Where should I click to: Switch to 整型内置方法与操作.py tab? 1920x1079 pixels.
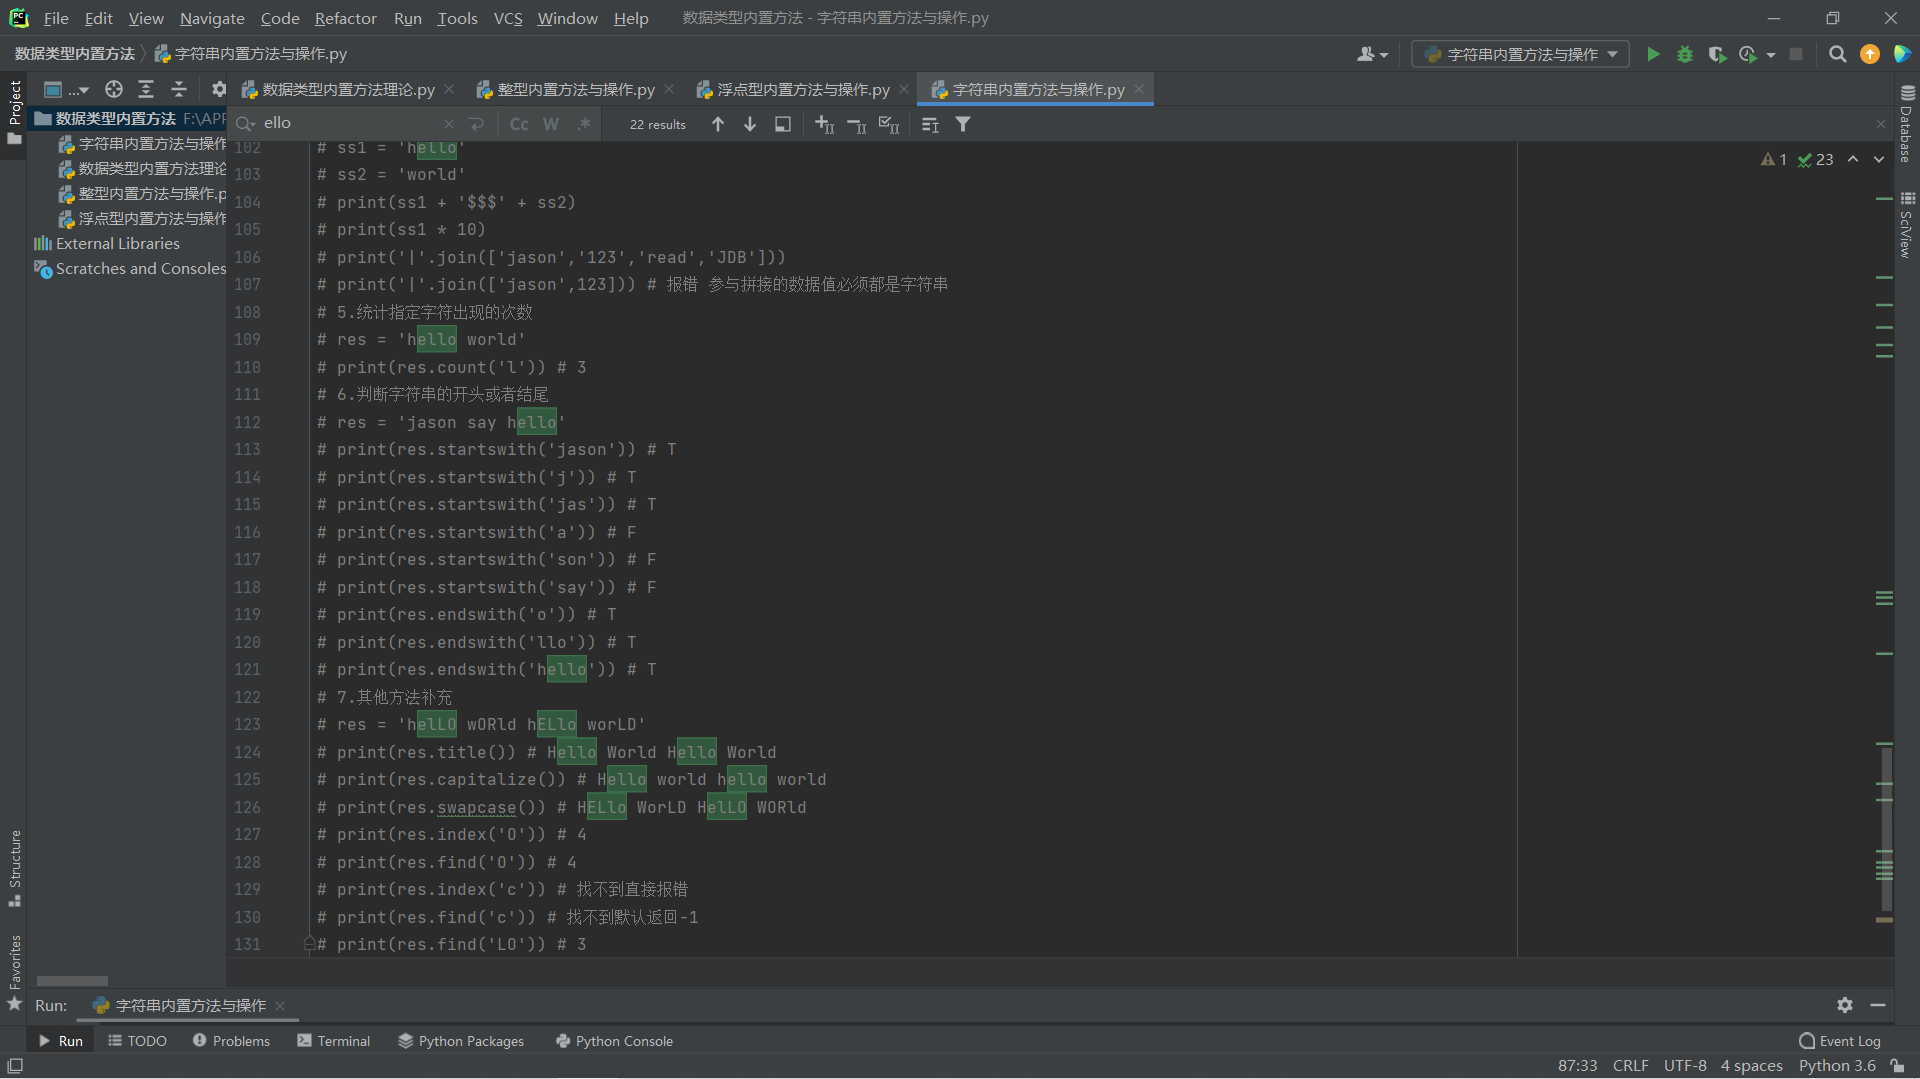[x=576, y=89]
